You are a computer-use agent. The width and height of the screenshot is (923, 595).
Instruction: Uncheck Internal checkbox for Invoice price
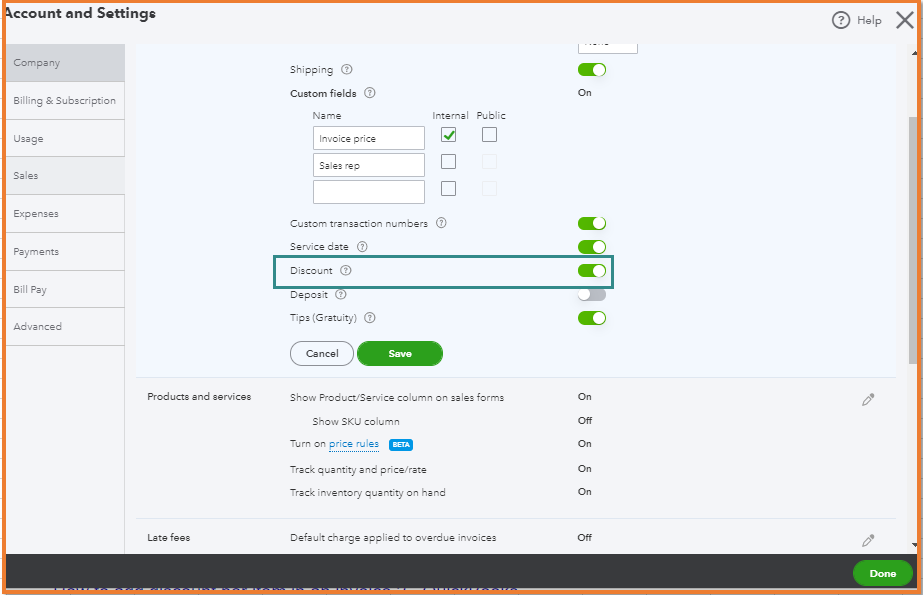tap(448, 135)
